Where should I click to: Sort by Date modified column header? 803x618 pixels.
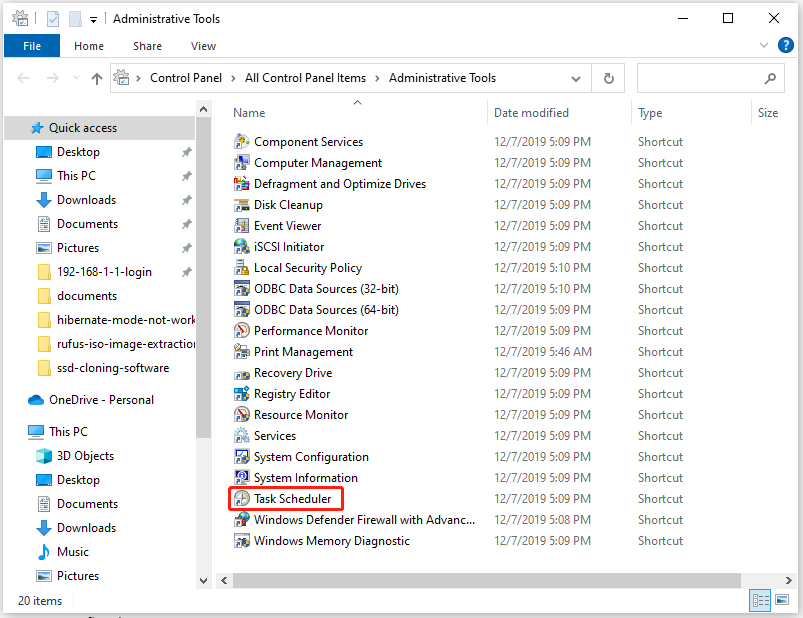(531, 113)
